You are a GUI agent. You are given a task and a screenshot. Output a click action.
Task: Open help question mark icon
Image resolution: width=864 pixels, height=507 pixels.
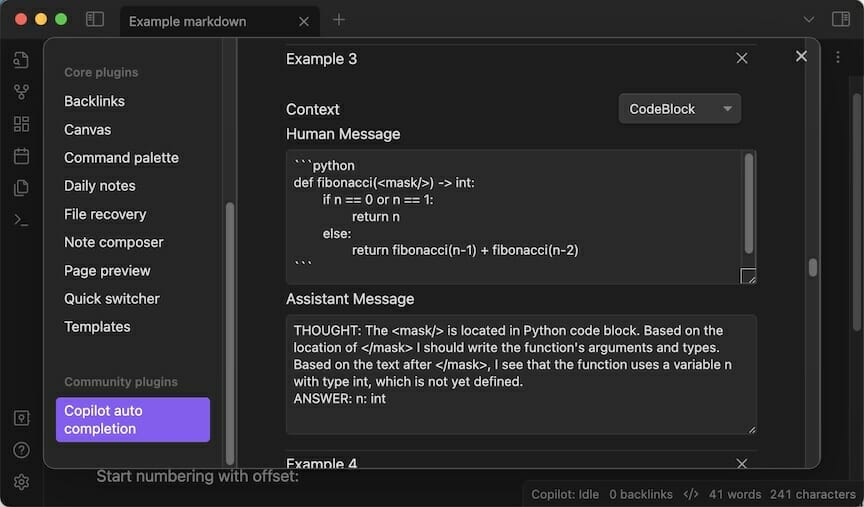21,450
